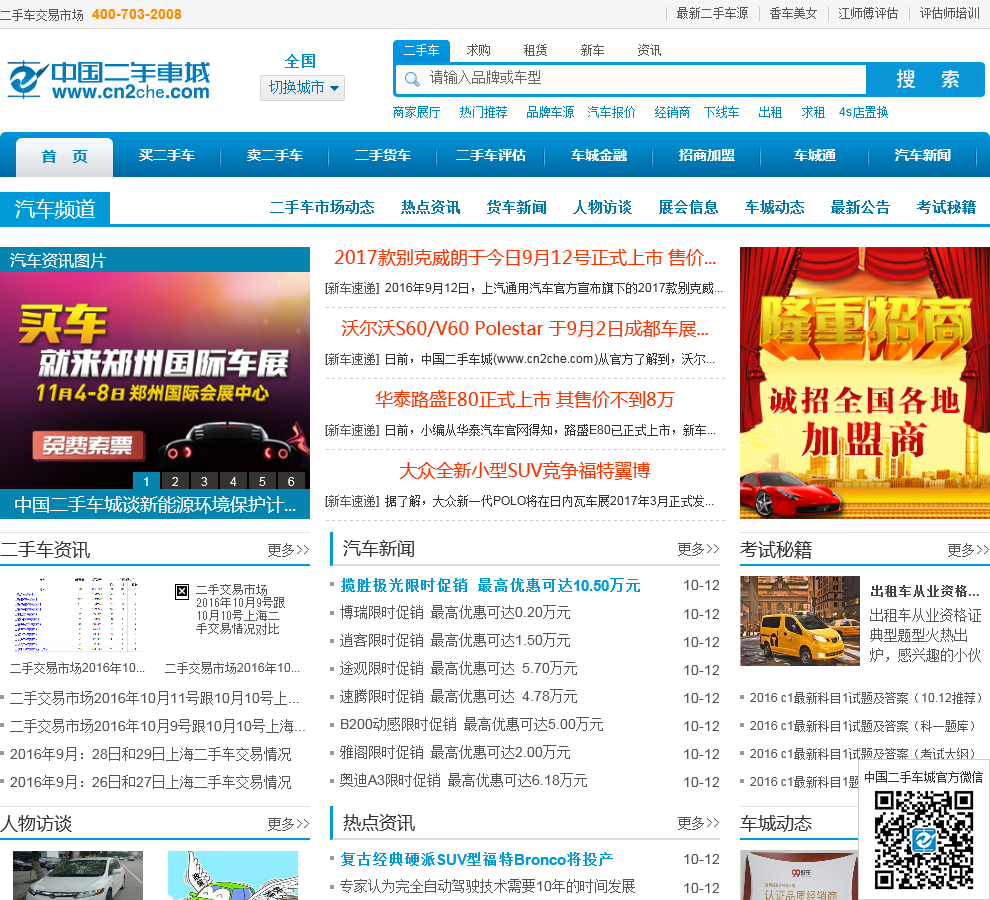Click the chart thumbnail in 二手车资讯
The height and width of the screenshot is (900, 990).
click(77, 614)
